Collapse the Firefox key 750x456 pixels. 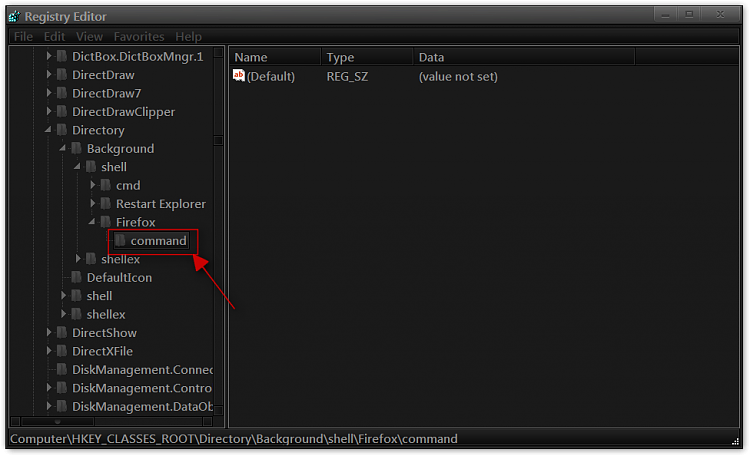(x=92, y=222)
